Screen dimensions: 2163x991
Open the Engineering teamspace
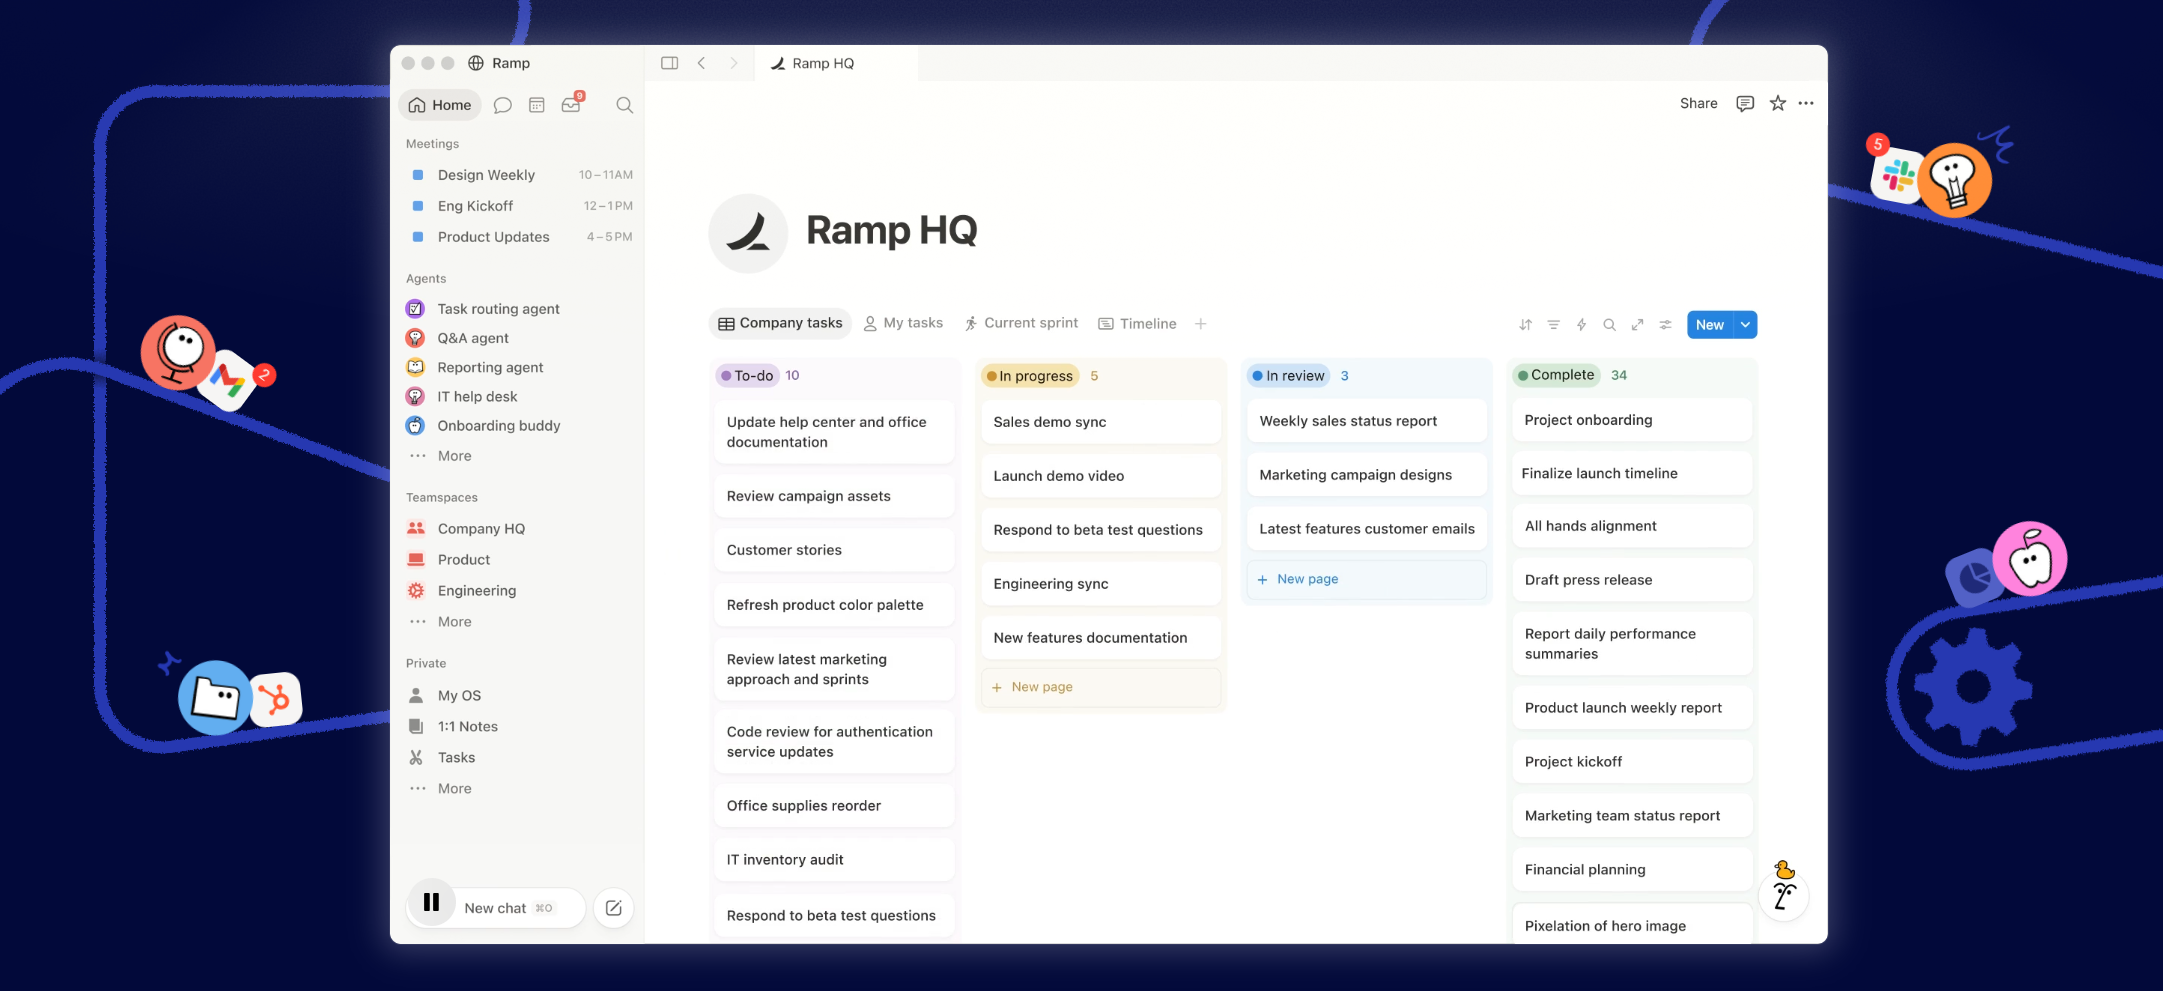(476, 591)
